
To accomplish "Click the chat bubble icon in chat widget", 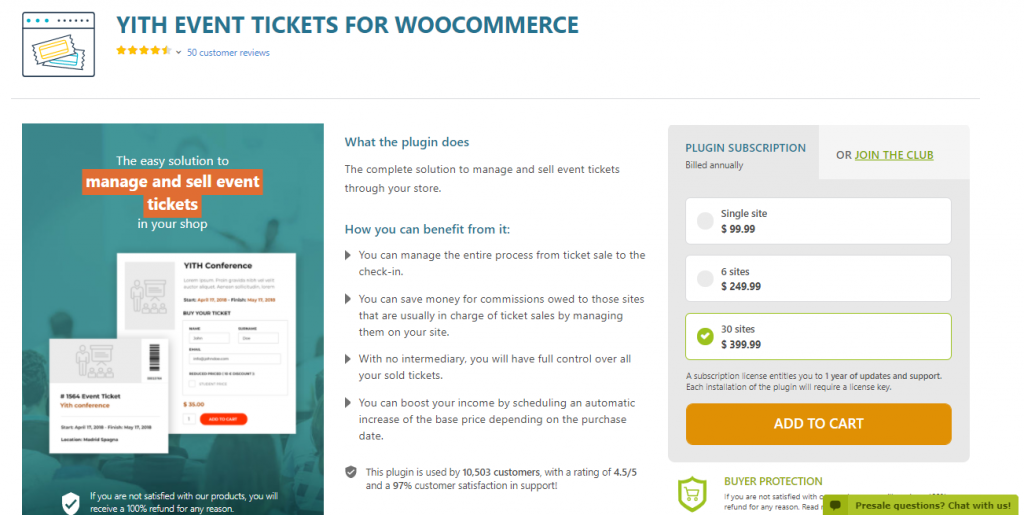I will (x=835, y=506).
